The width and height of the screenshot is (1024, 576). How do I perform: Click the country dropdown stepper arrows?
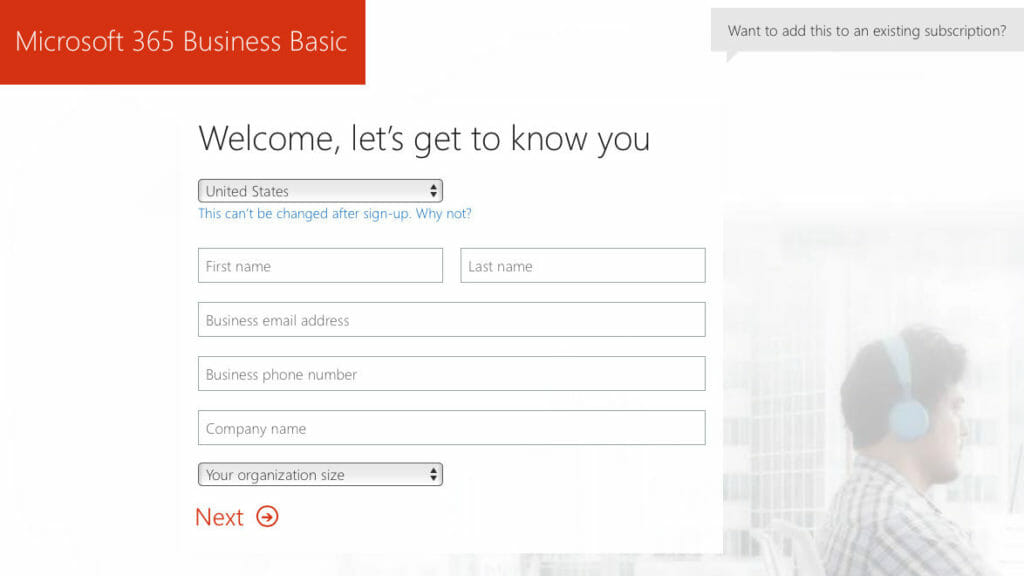click(433, 190)
